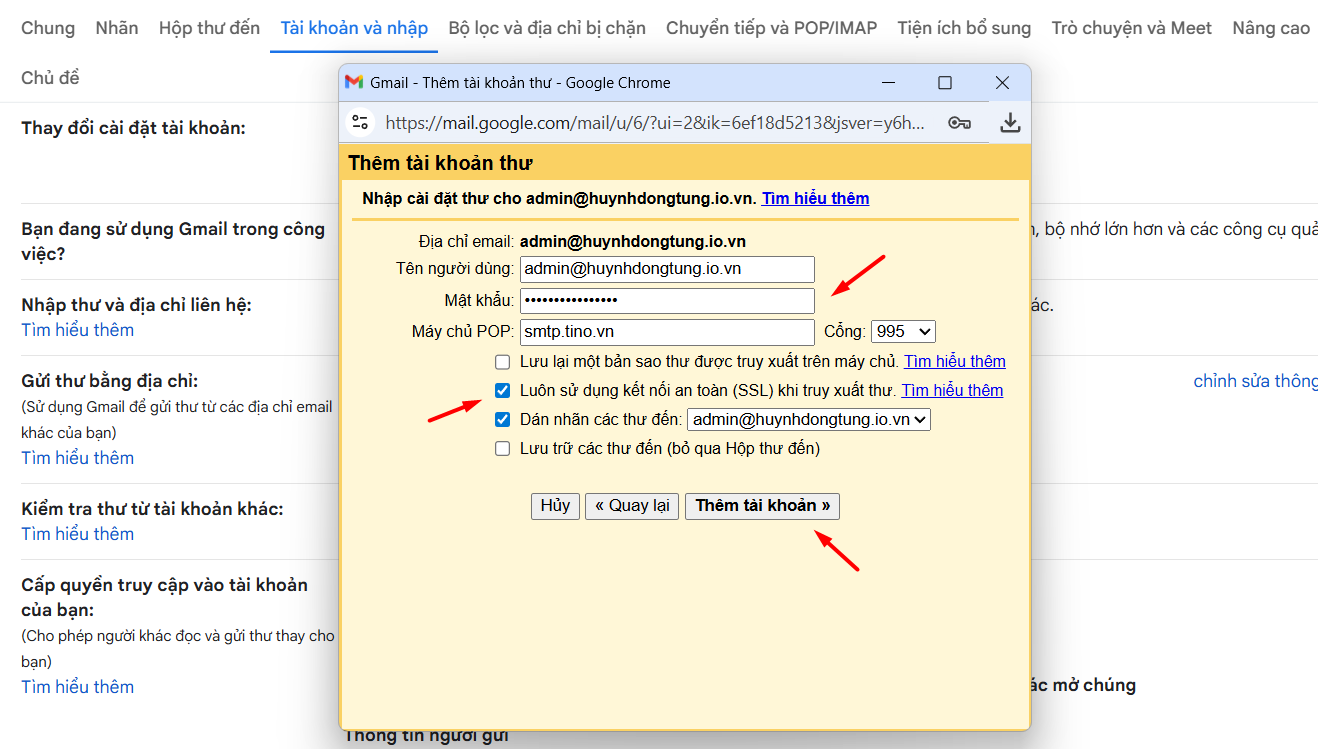Open the Tiện ích bổ sung tab
The height and width of the screenshot is (749, 1318).
click(964, 28)
